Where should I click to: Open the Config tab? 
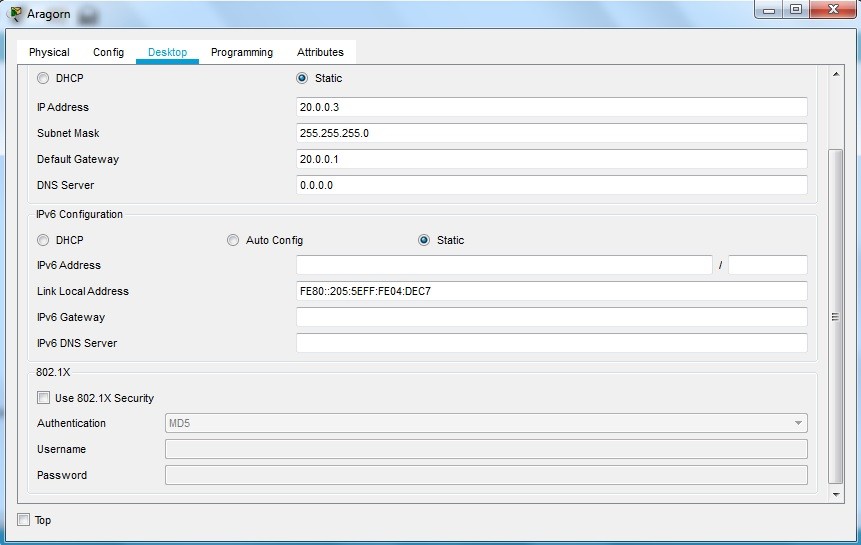(x=108, y=52)
